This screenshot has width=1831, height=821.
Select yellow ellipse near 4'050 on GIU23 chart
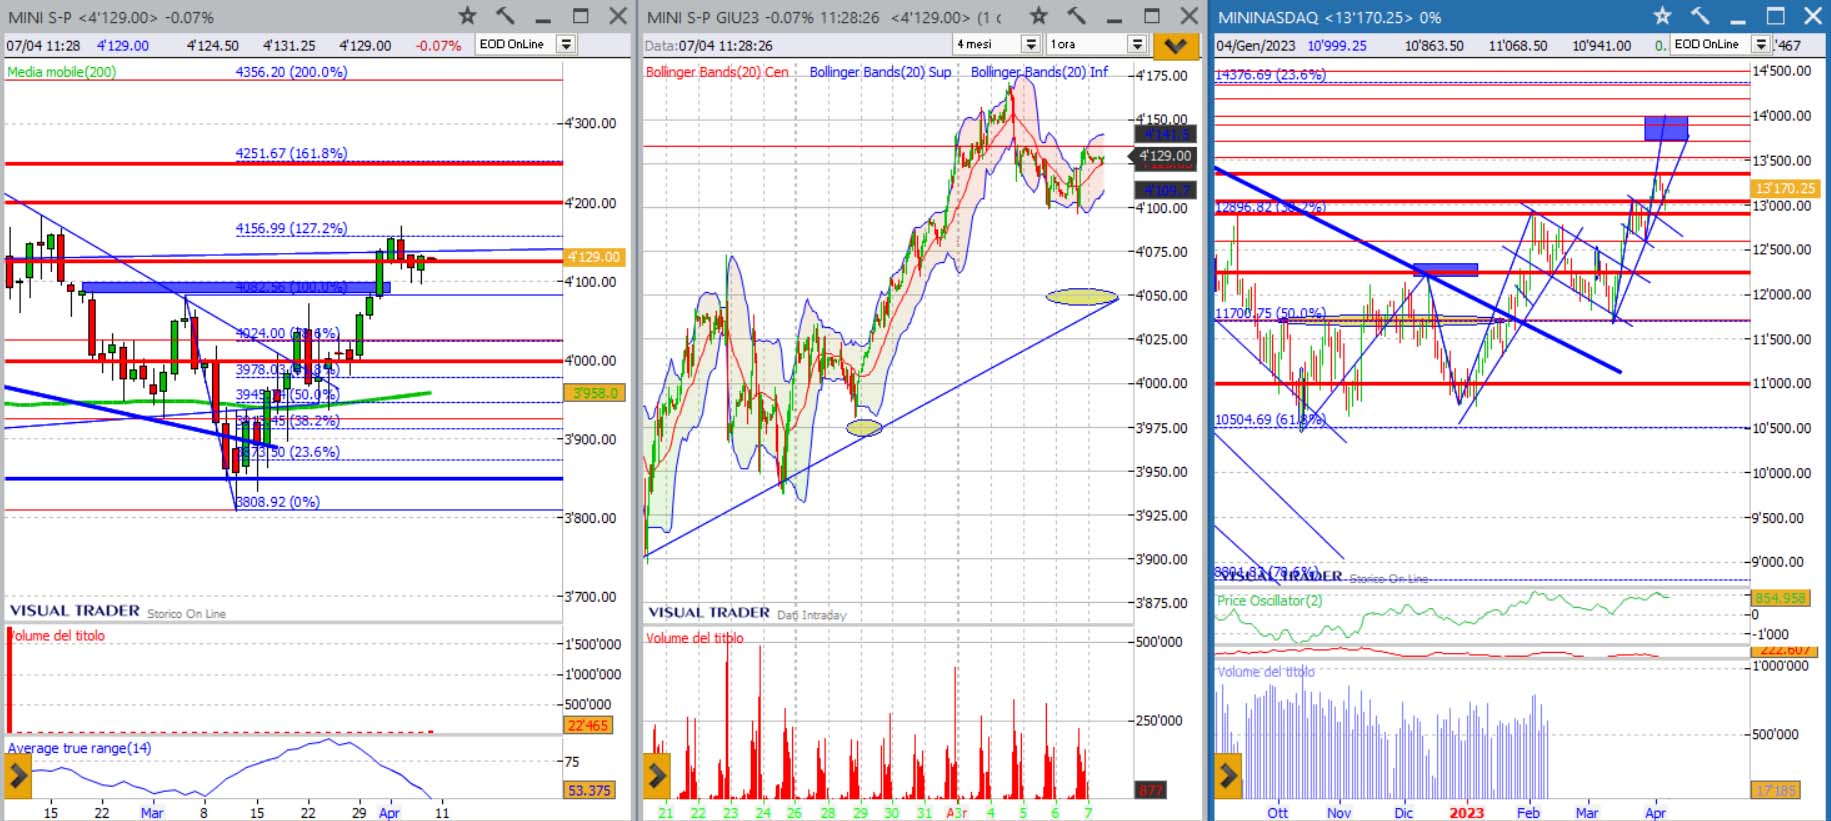click(1082, 296)
